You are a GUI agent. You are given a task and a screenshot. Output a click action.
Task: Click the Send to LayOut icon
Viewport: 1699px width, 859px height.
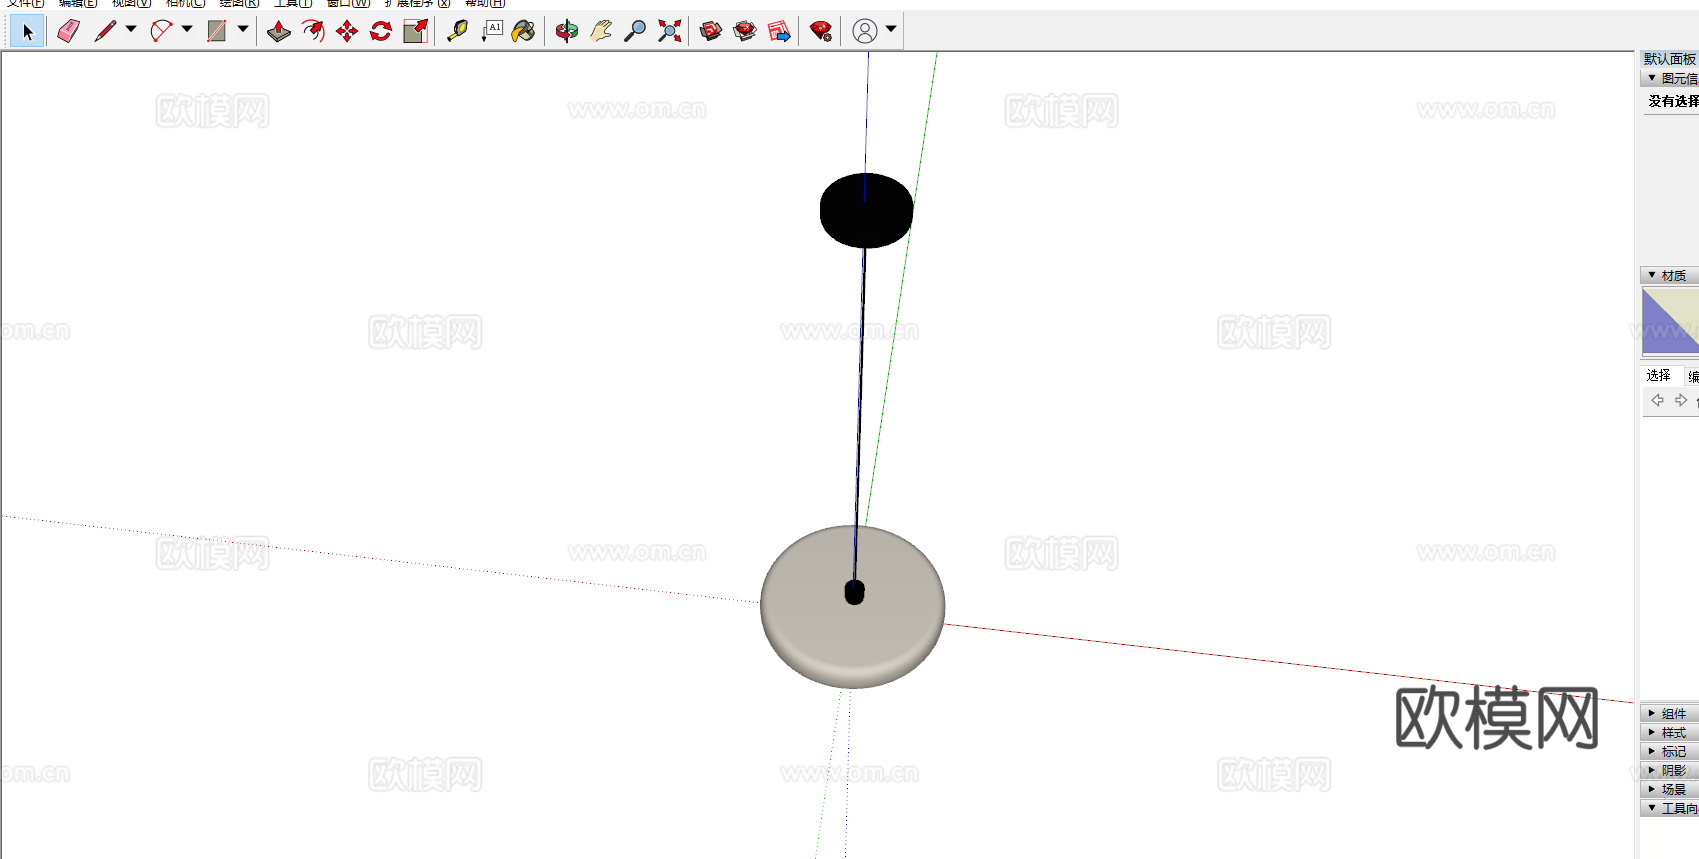coord(779,32)
